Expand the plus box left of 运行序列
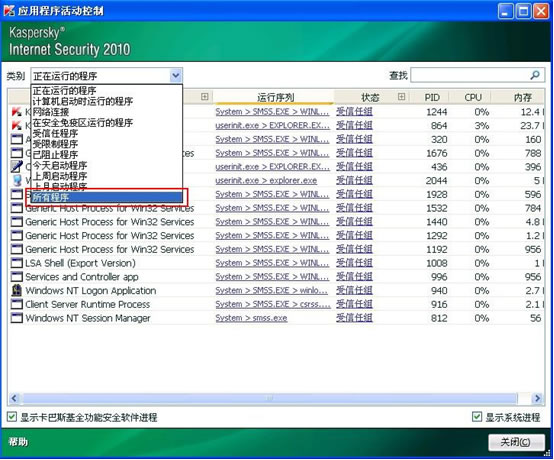 click(x=204, y=96)
